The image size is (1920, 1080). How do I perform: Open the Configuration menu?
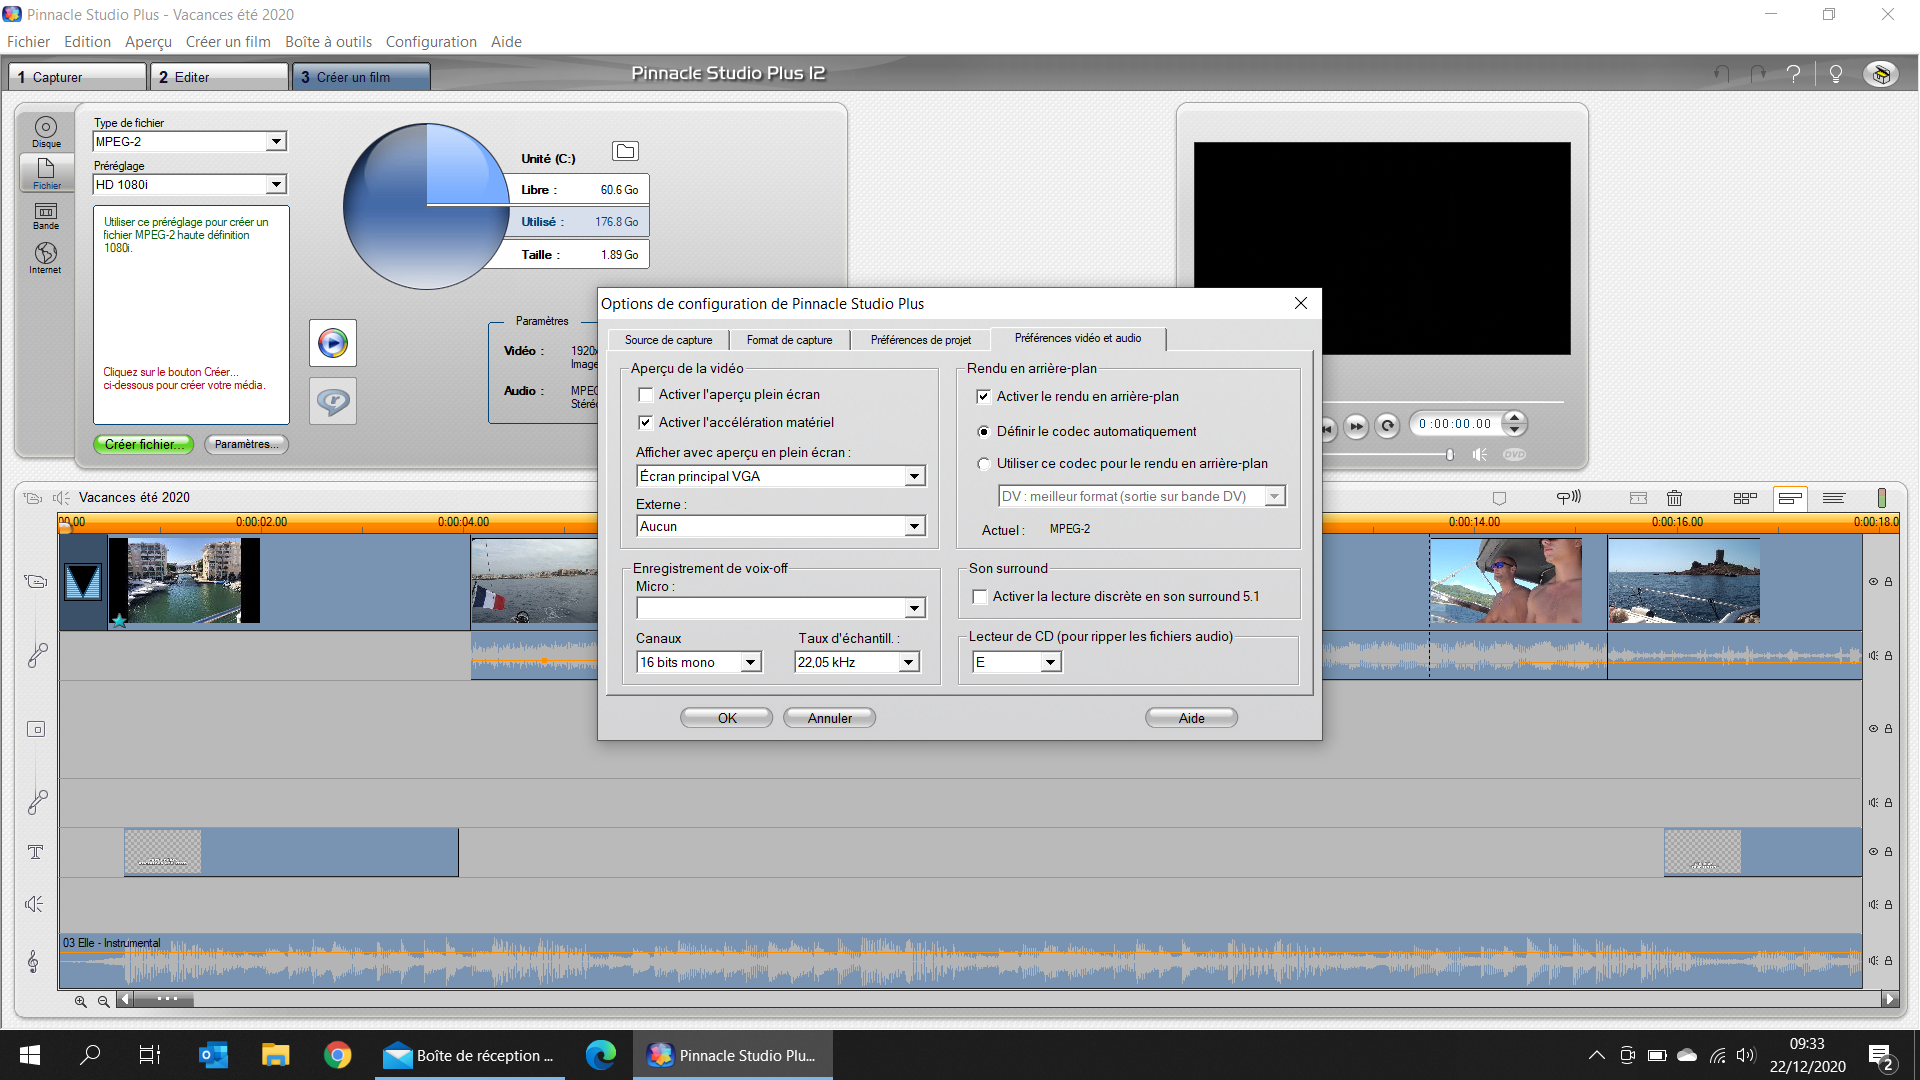coord(431,42)
